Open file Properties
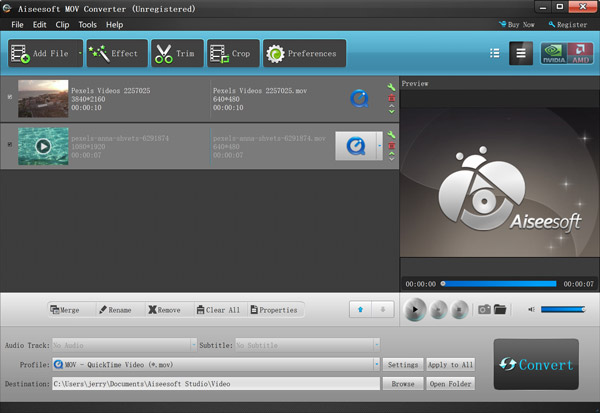Viewport: 600px width, 413px height. 274,310
